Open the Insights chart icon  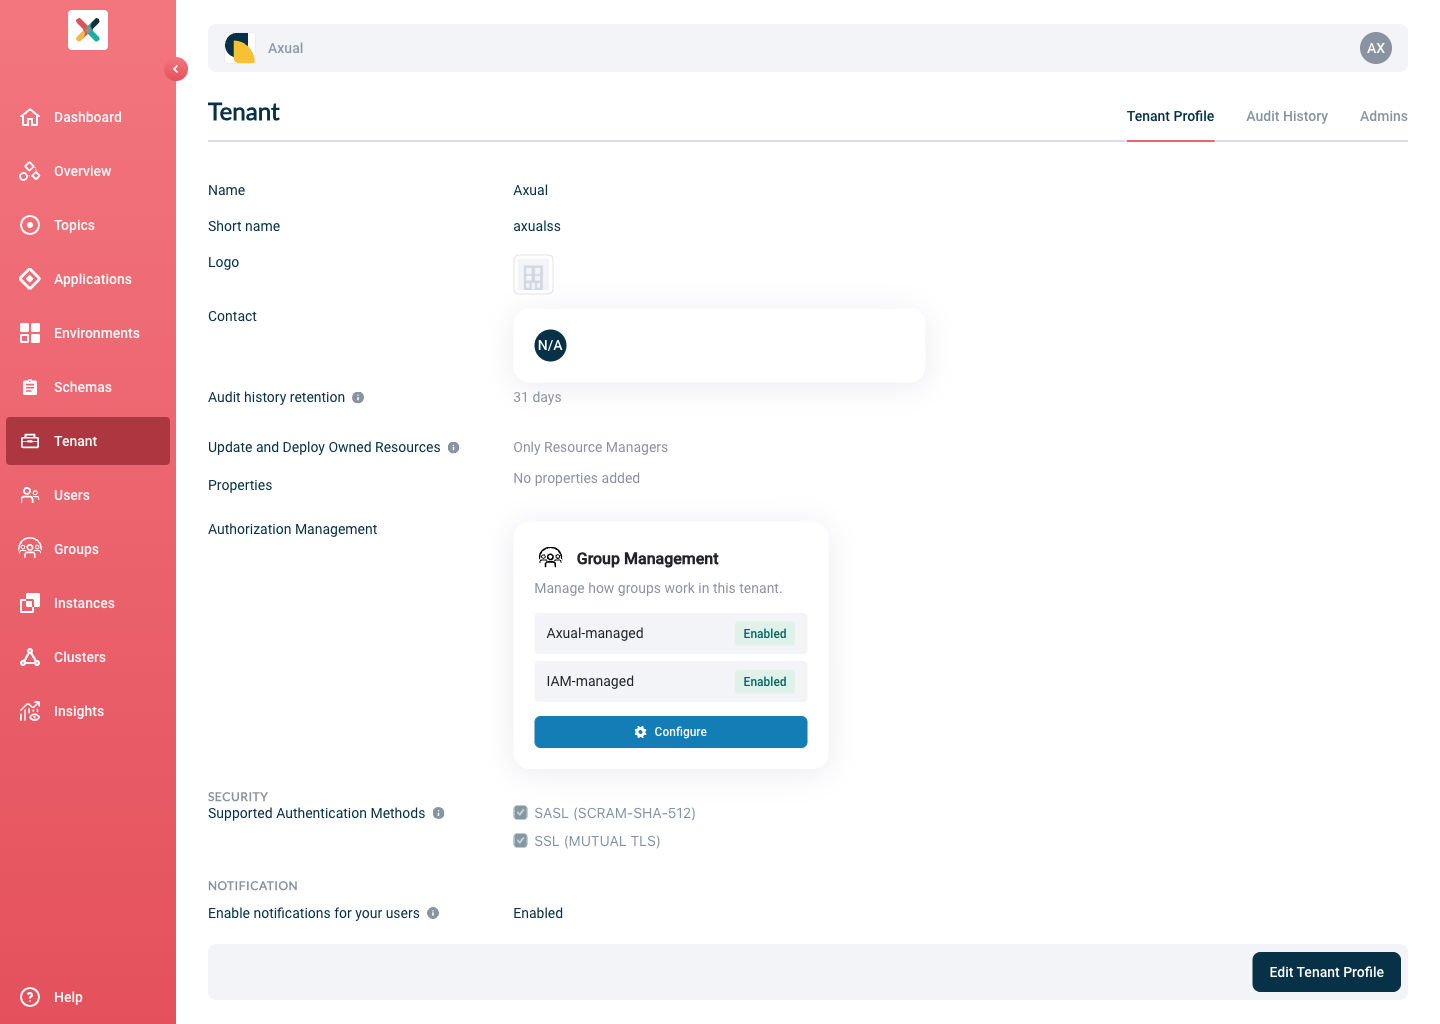click(x=30, y=711)
